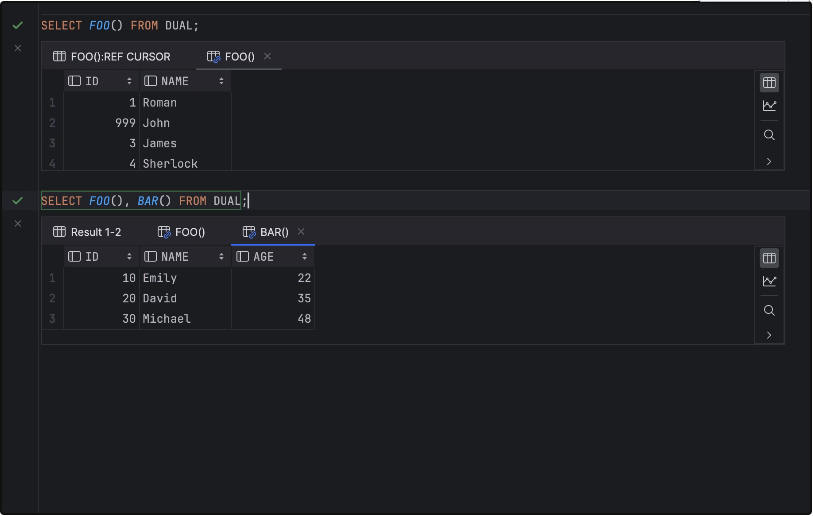Sort the BAR() grid by ID arrows
The image size is (813, 516).
129,257
